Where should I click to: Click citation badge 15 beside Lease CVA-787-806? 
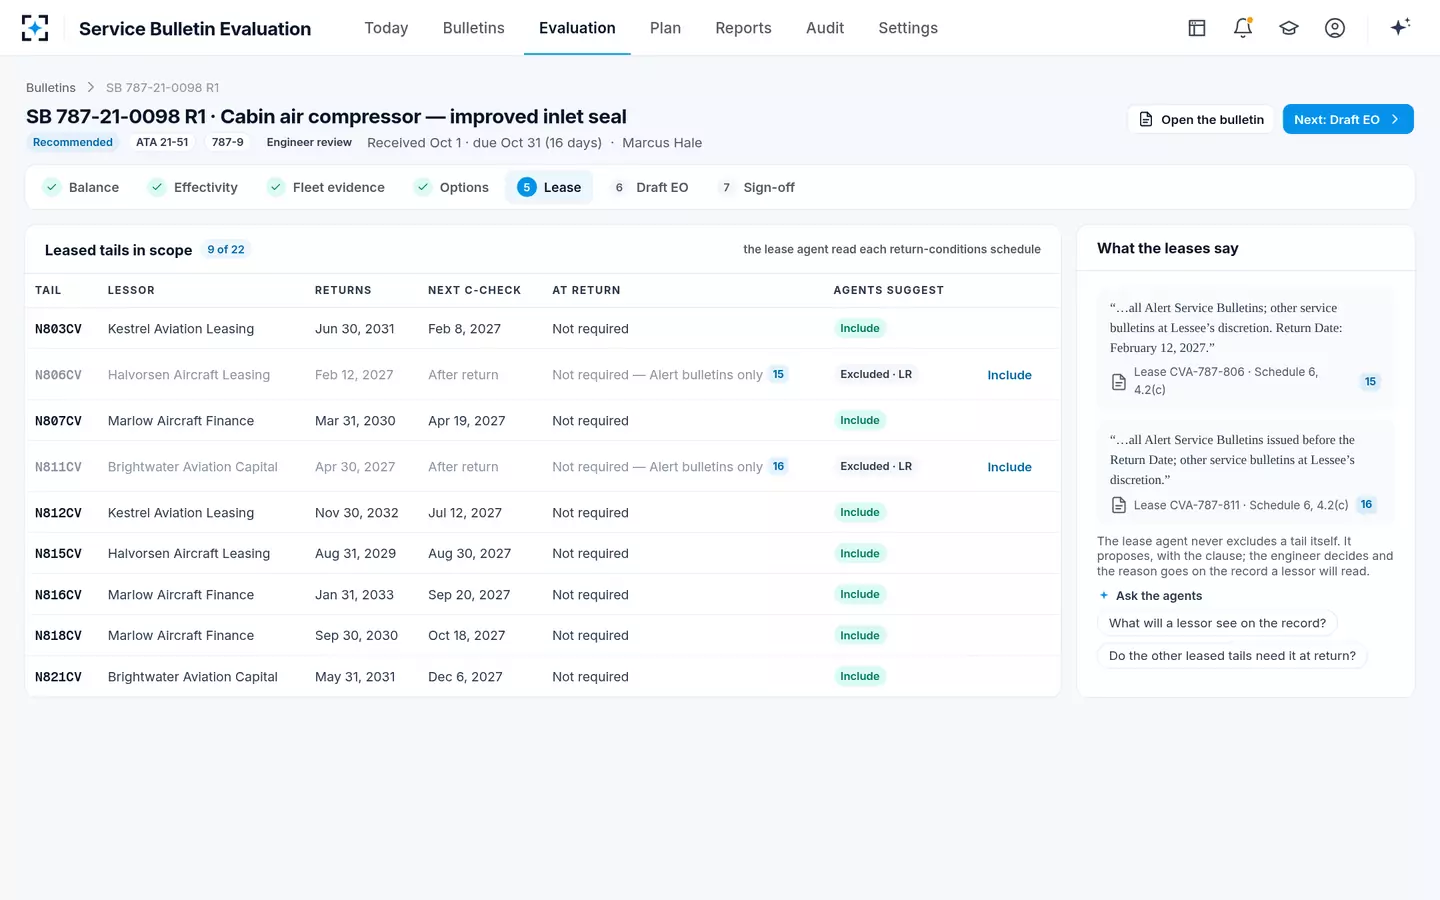pyautogui.click(x=1370, y=382)
